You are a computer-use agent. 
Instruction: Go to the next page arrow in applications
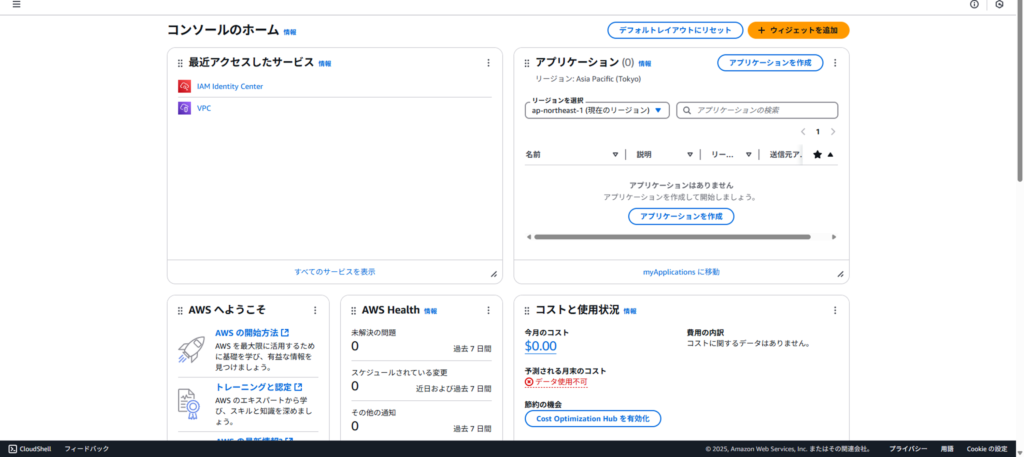[833, 132]
